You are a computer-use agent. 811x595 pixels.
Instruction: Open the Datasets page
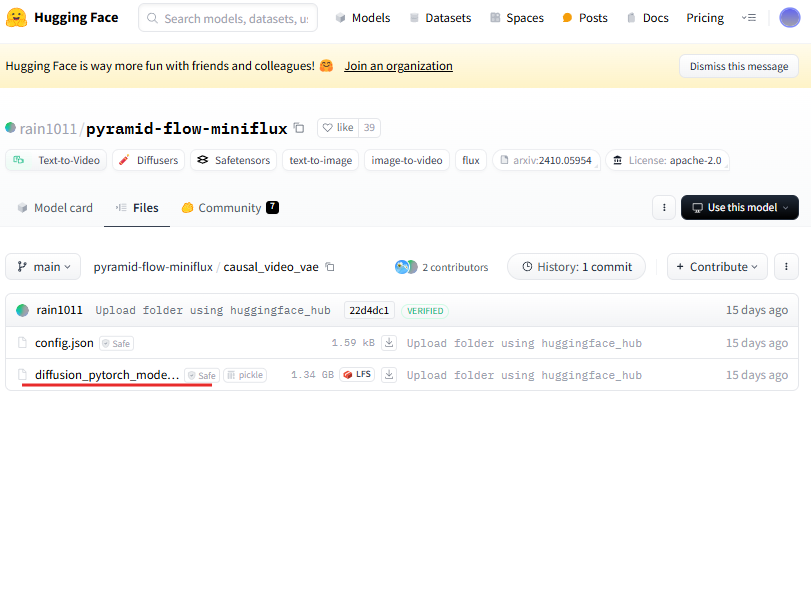[440, 18]
